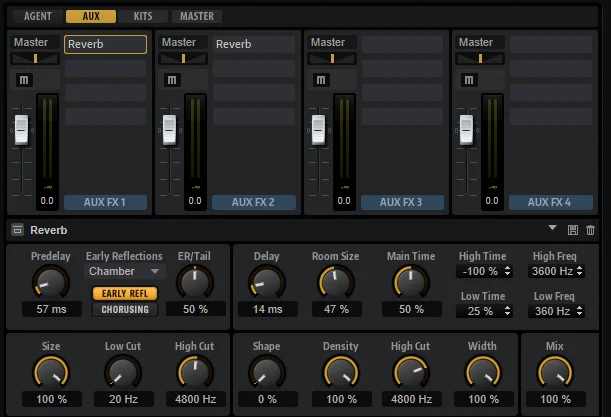
Task: Click the AUX FX 1 channel name label
Action: pos(105,202)
